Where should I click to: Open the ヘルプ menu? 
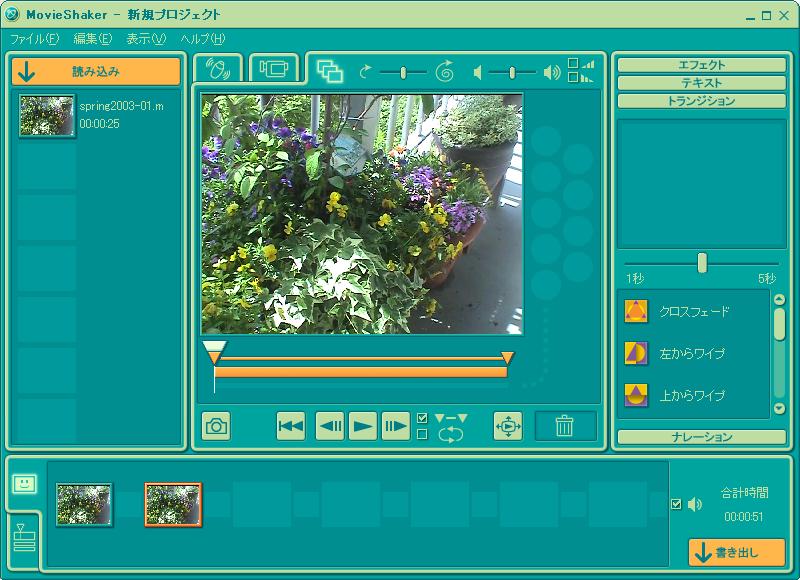point(203,39)
